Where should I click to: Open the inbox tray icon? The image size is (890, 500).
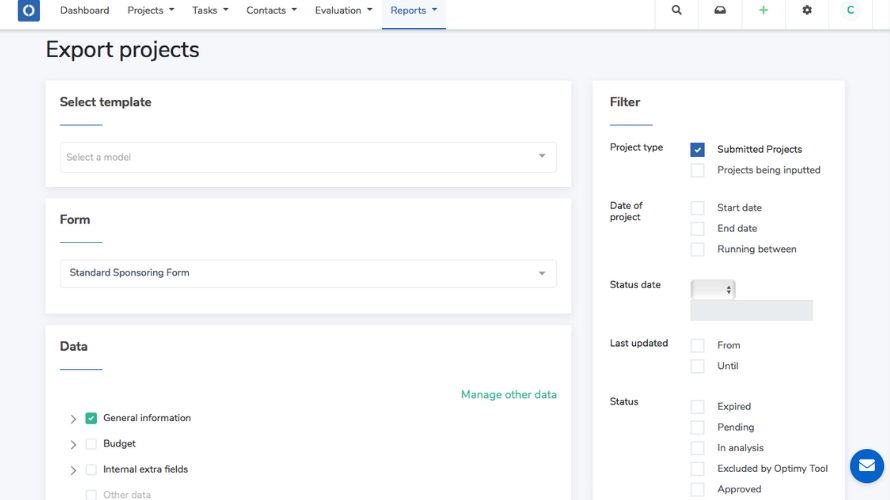click(x=720, y=11)
